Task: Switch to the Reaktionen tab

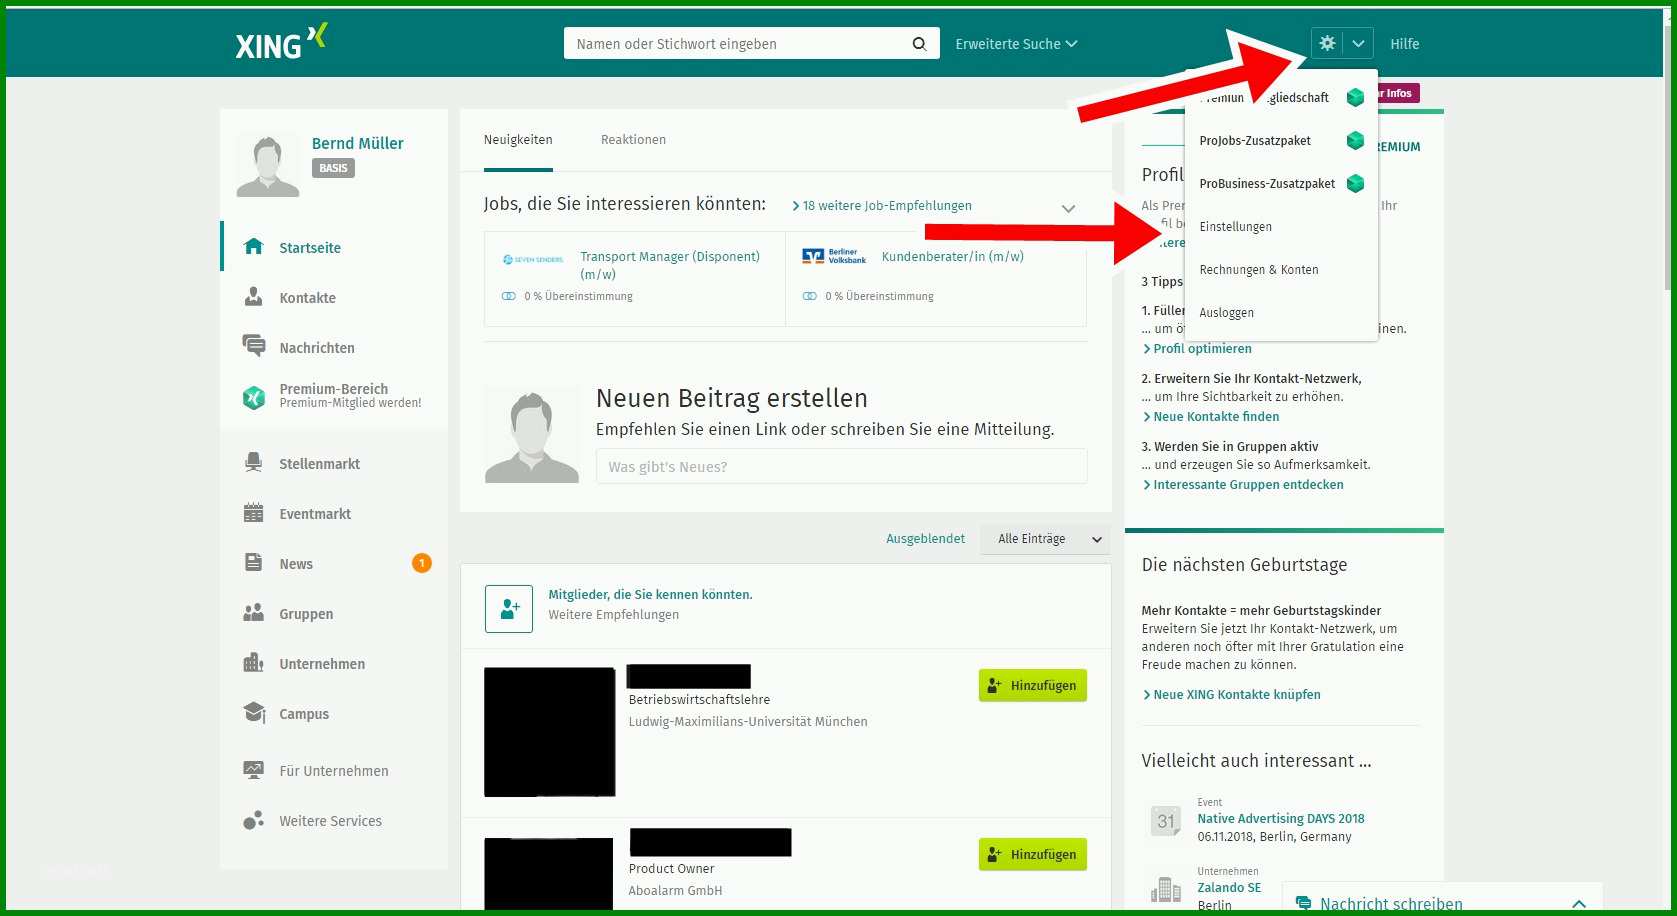Action: click(633, 140)
